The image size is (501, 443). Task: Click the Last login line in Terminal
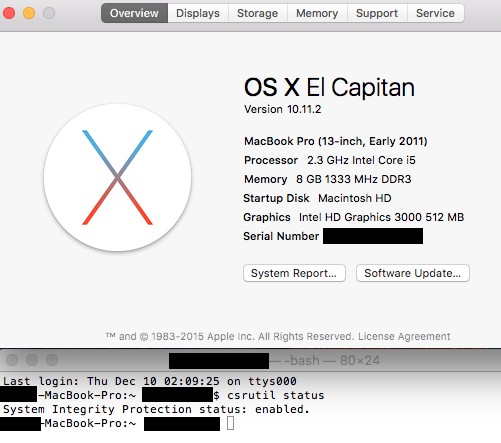(x=150, y=381)
